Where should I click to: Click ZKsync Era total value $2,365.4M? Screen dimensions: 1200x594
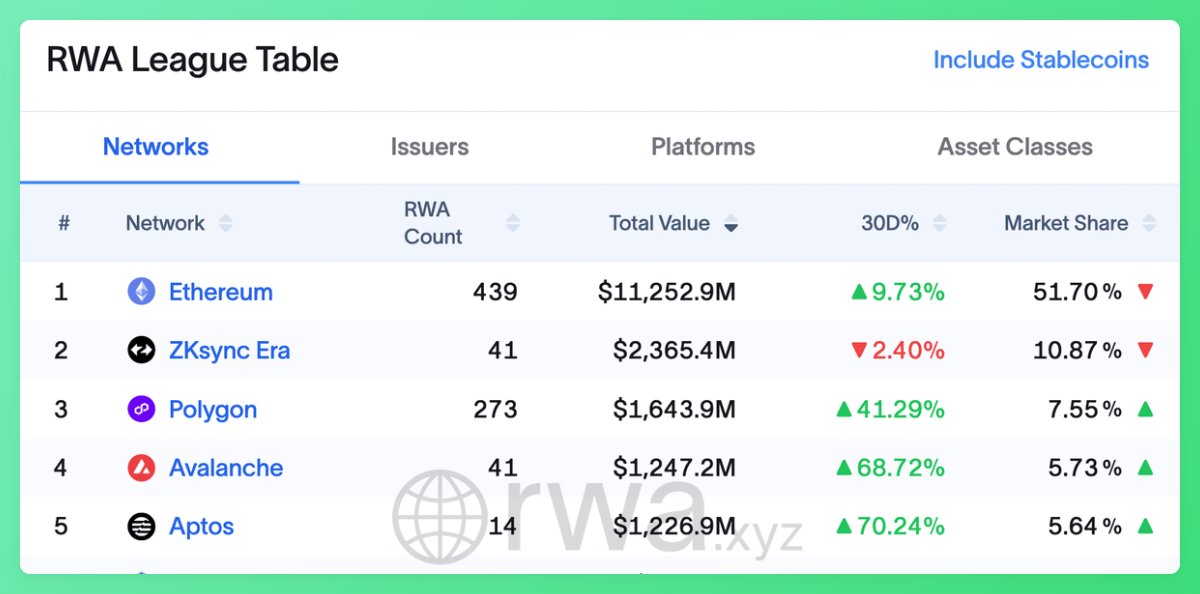[x=675, y=351]
